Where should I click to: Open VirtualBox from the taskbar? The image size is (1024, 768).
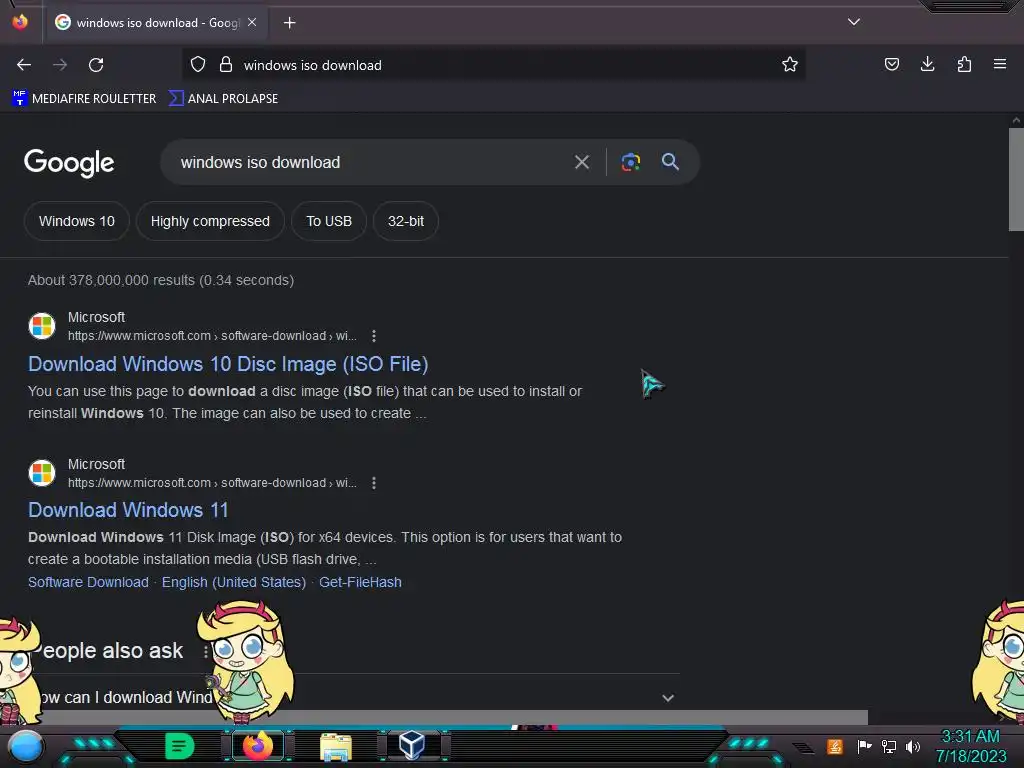tap(412, 745)
